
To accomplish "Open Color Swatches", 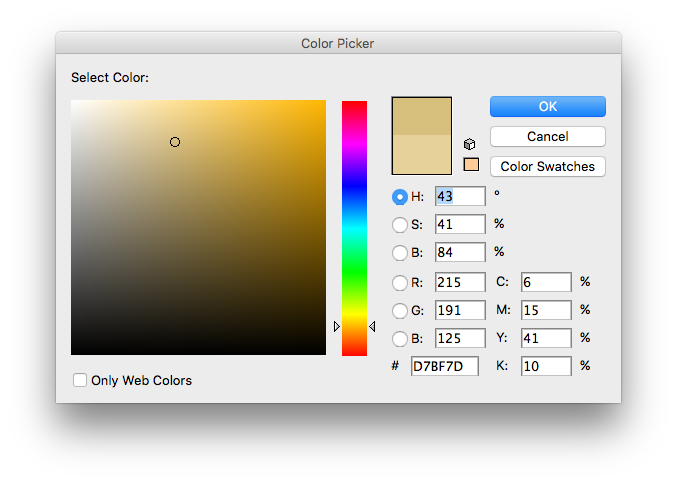I will click(547, 166).
